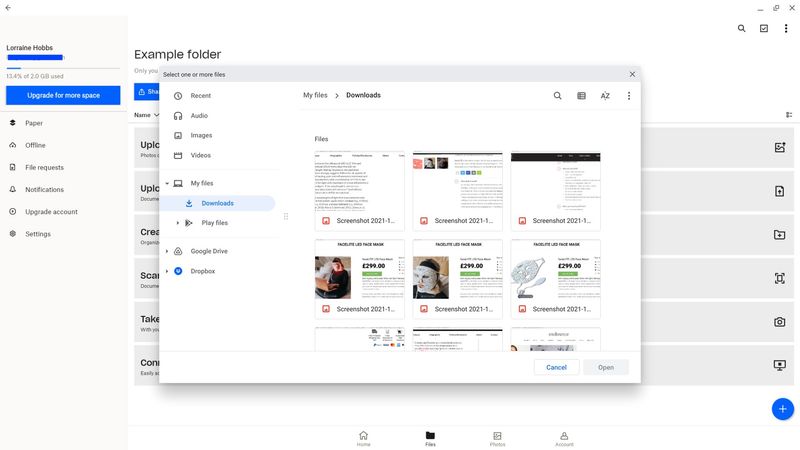Open the picker's three-dot more menu

[629, 95]
